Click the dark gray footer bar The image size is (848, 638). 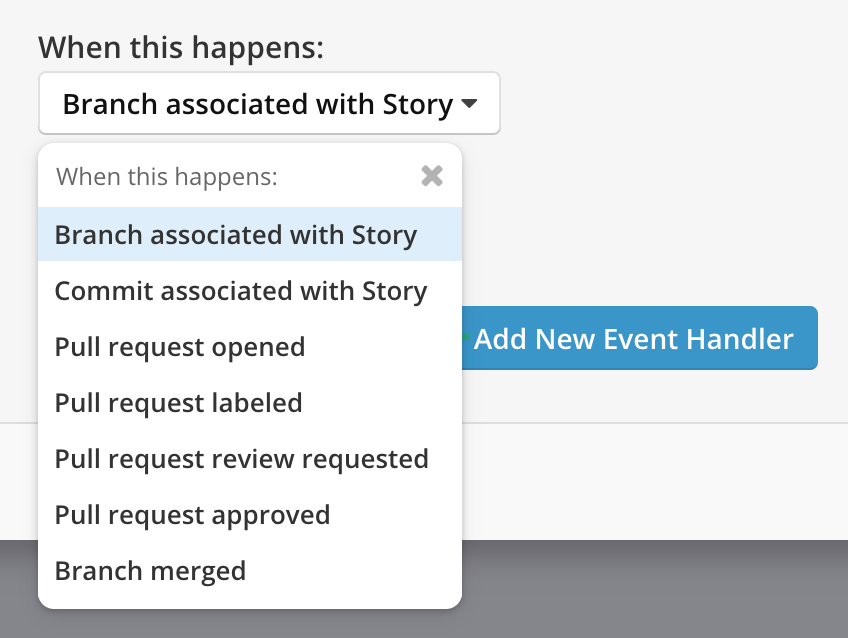click(x=650, y=590)
